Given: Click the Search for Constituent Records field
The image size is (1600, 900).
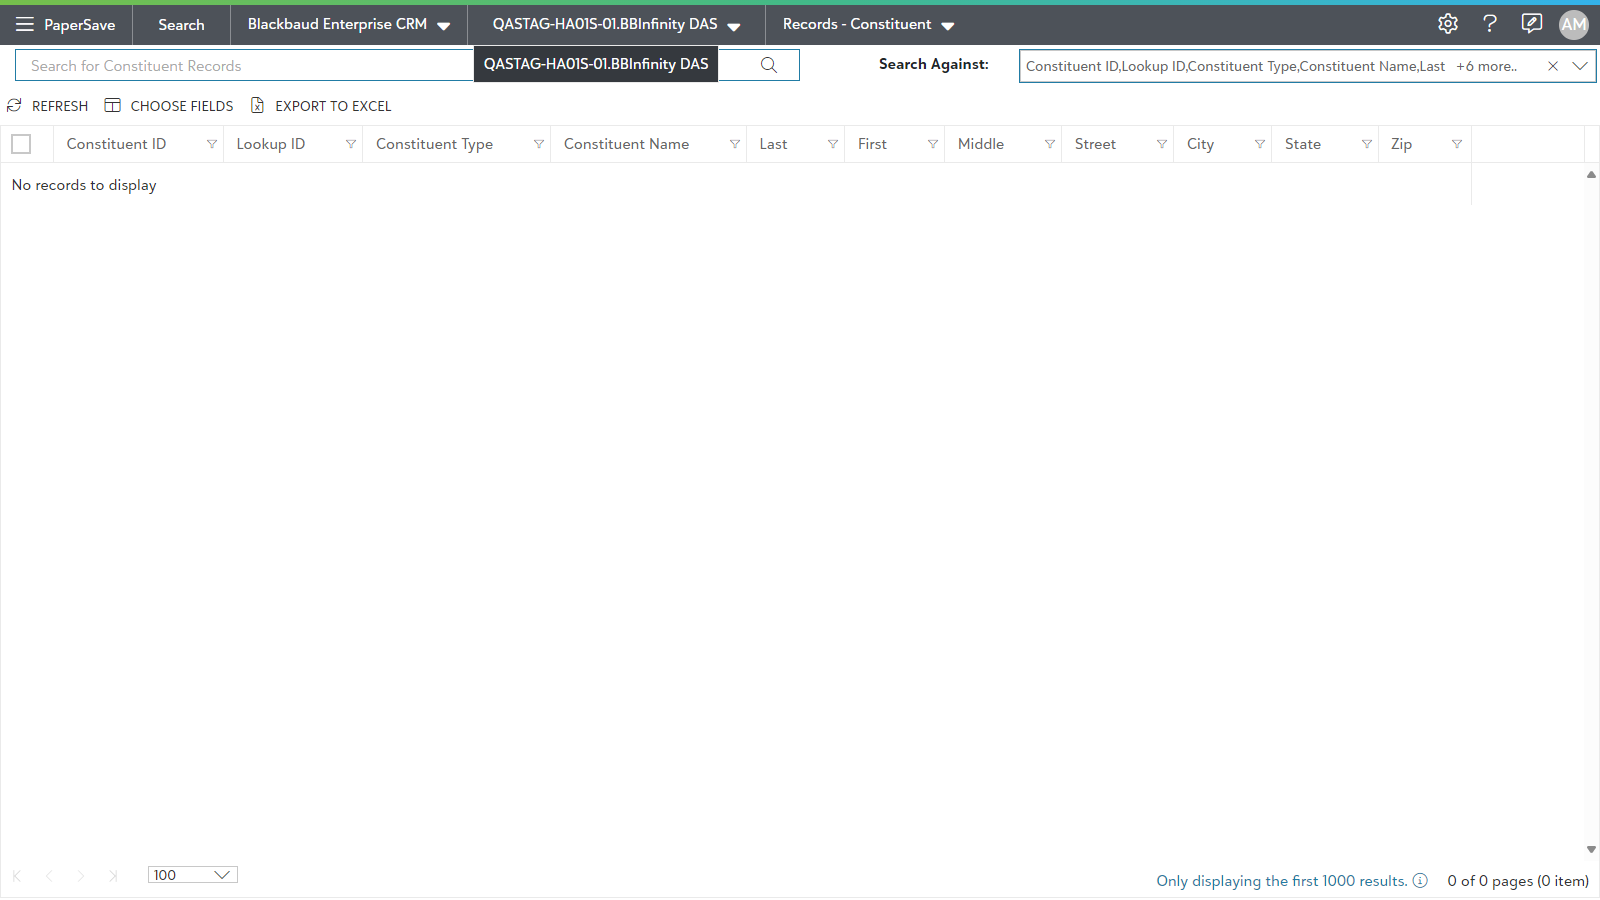Looking at the screenshot, I should point(240,66).
